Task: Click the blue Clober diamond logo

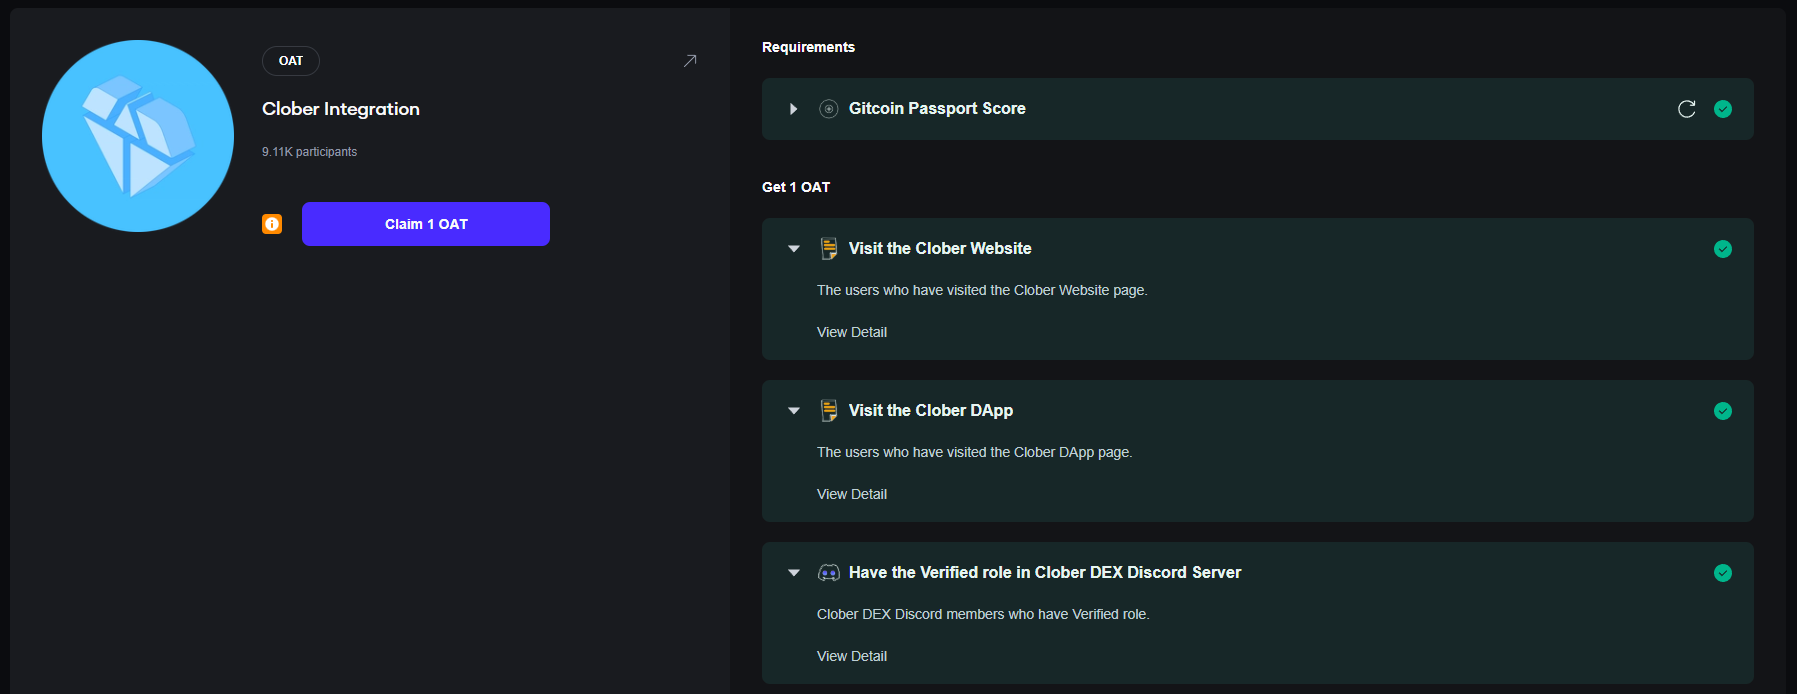Action: coord(138,136)
